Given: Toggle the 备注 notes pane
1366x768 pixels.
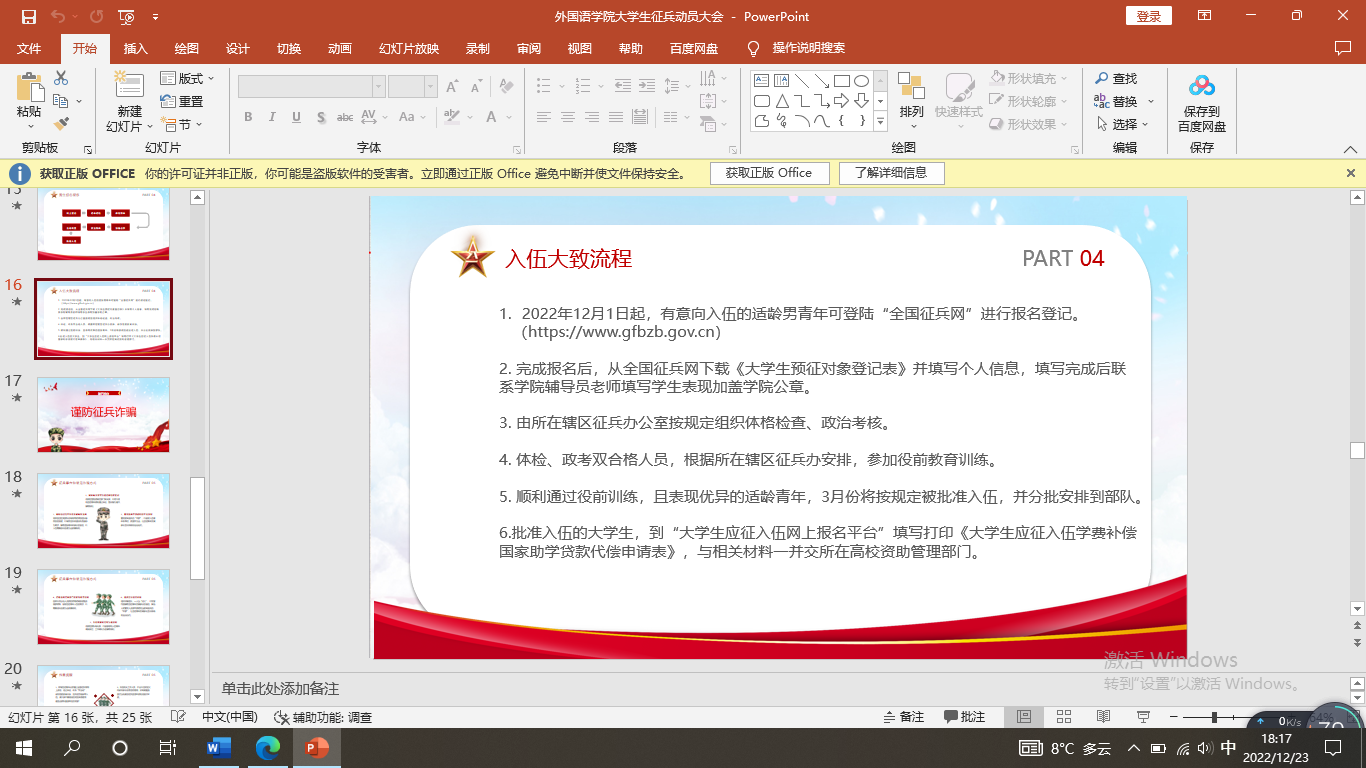Looking at the screenshot, I should coord(904,717).
